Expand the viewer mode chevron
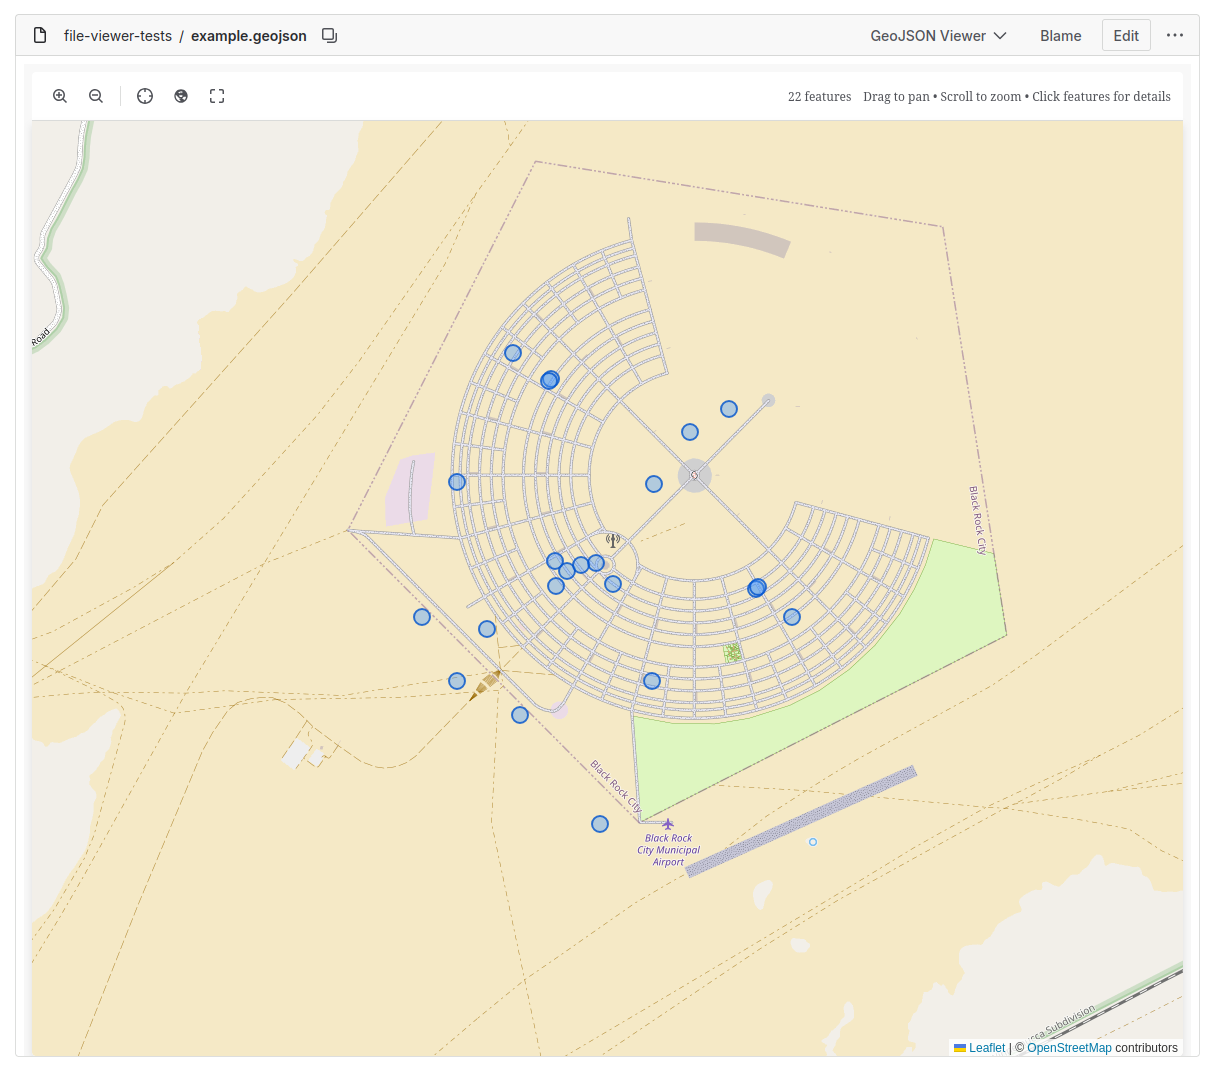Image resolution: width=1214 pixels, height=1071 pixels. pos(1002,35)
